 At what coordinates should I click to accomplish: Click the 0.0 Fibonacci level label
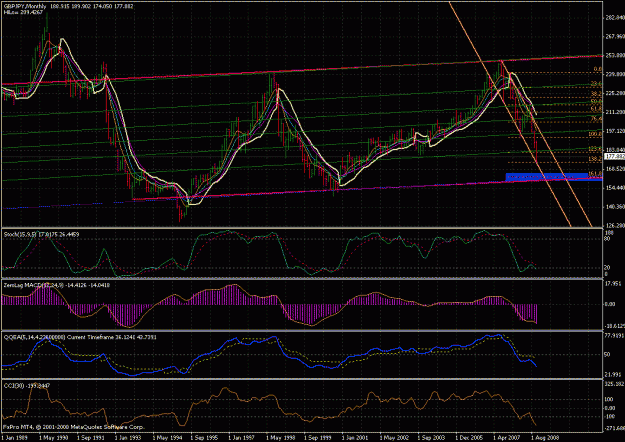tap(597, 69)
